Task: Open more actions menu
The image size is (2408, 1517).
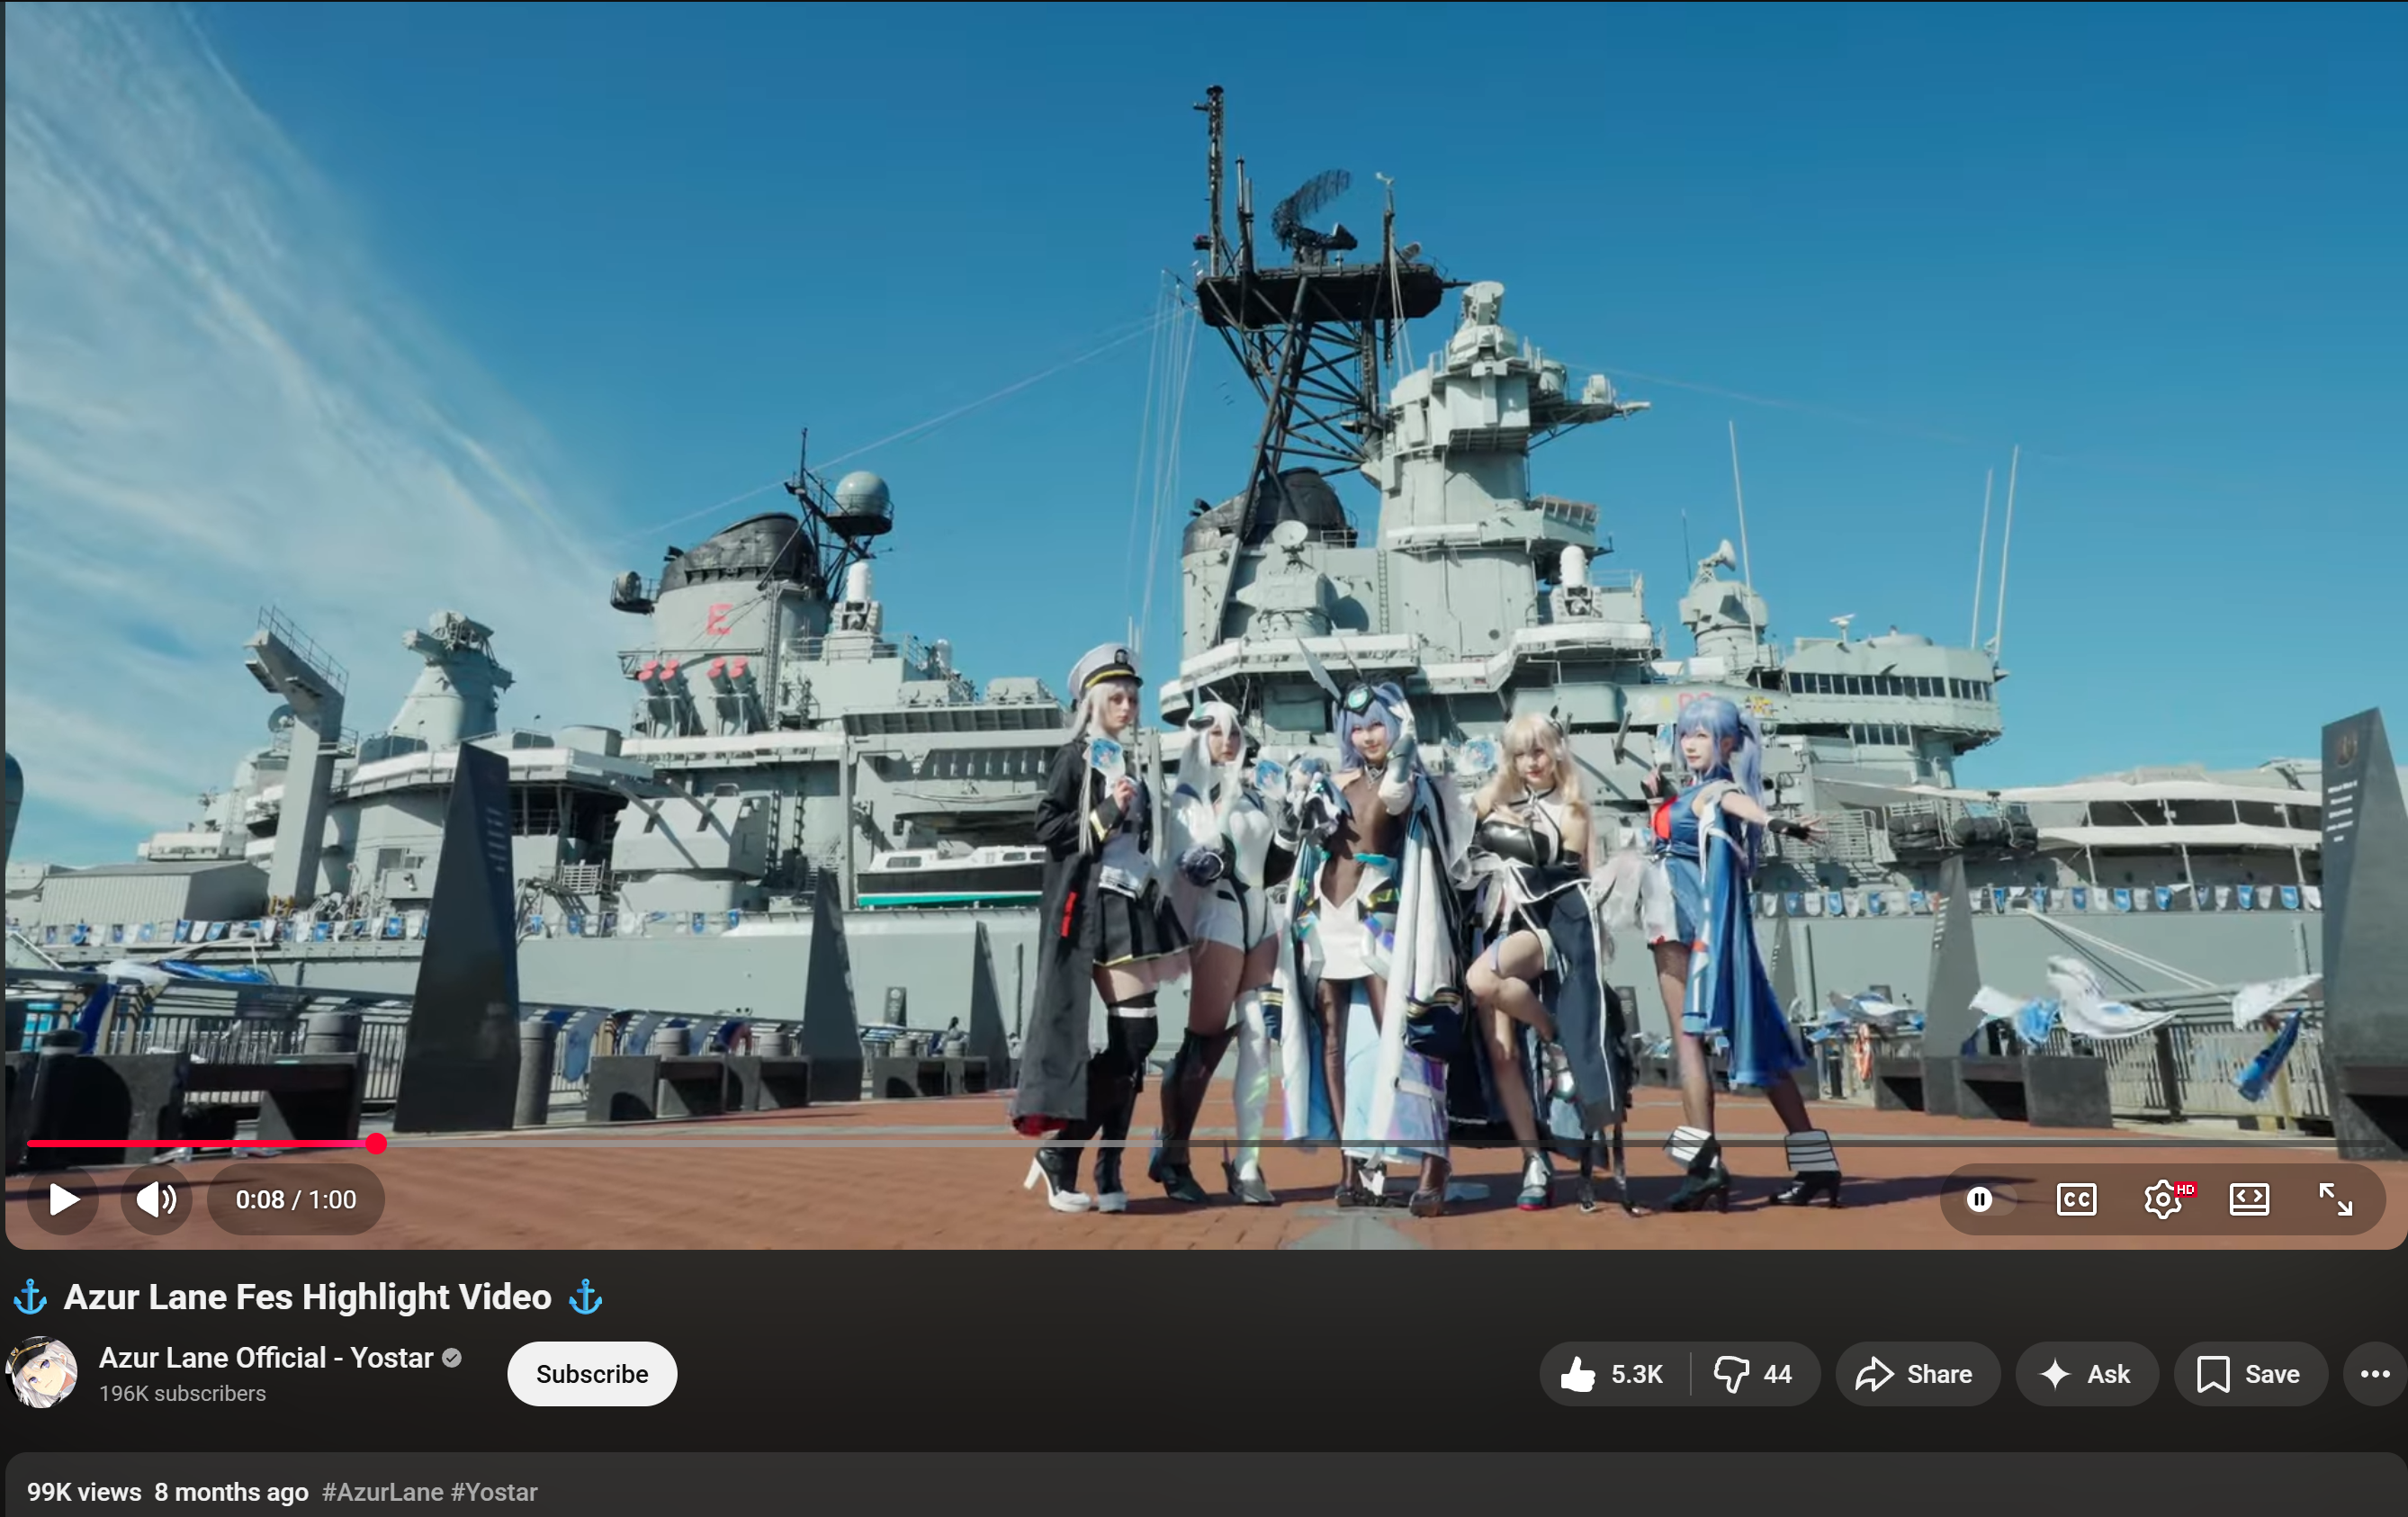Action: coord(2374,1374)
